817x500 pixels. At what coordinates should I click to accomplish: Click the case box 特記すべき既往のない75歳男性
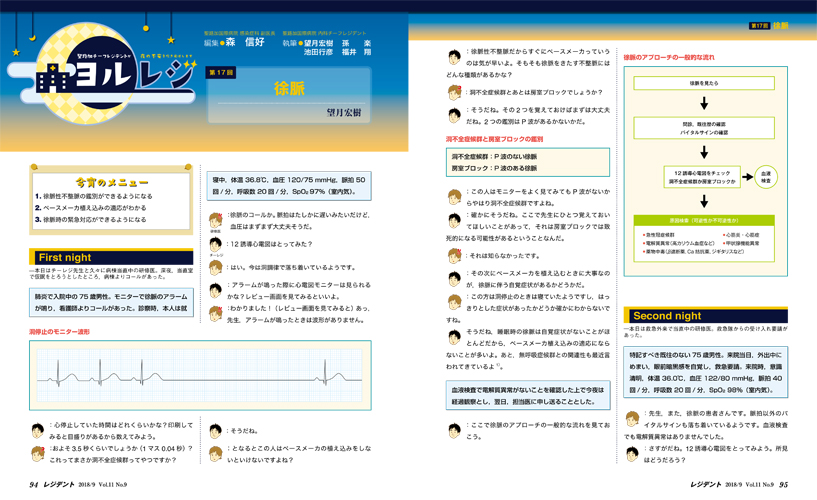click(x=706, y=372)
